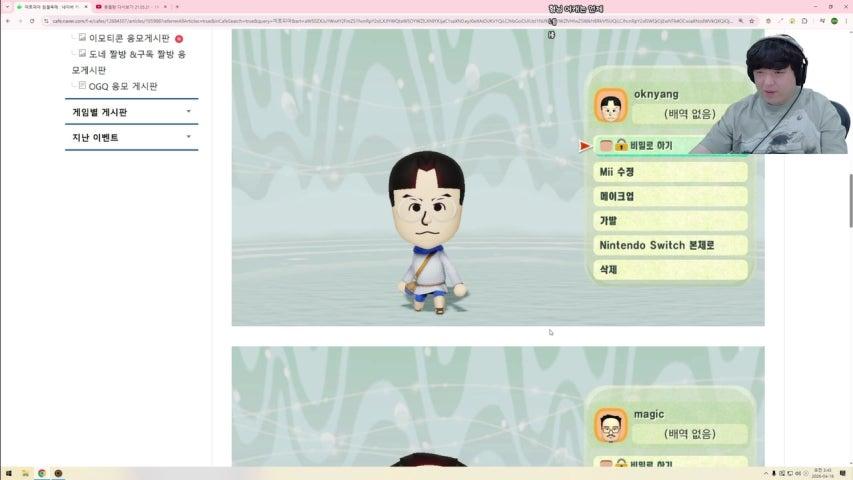
Task: Open the Chrome three-dot menu
Action: pyautogui.click(x=846, y=21)
